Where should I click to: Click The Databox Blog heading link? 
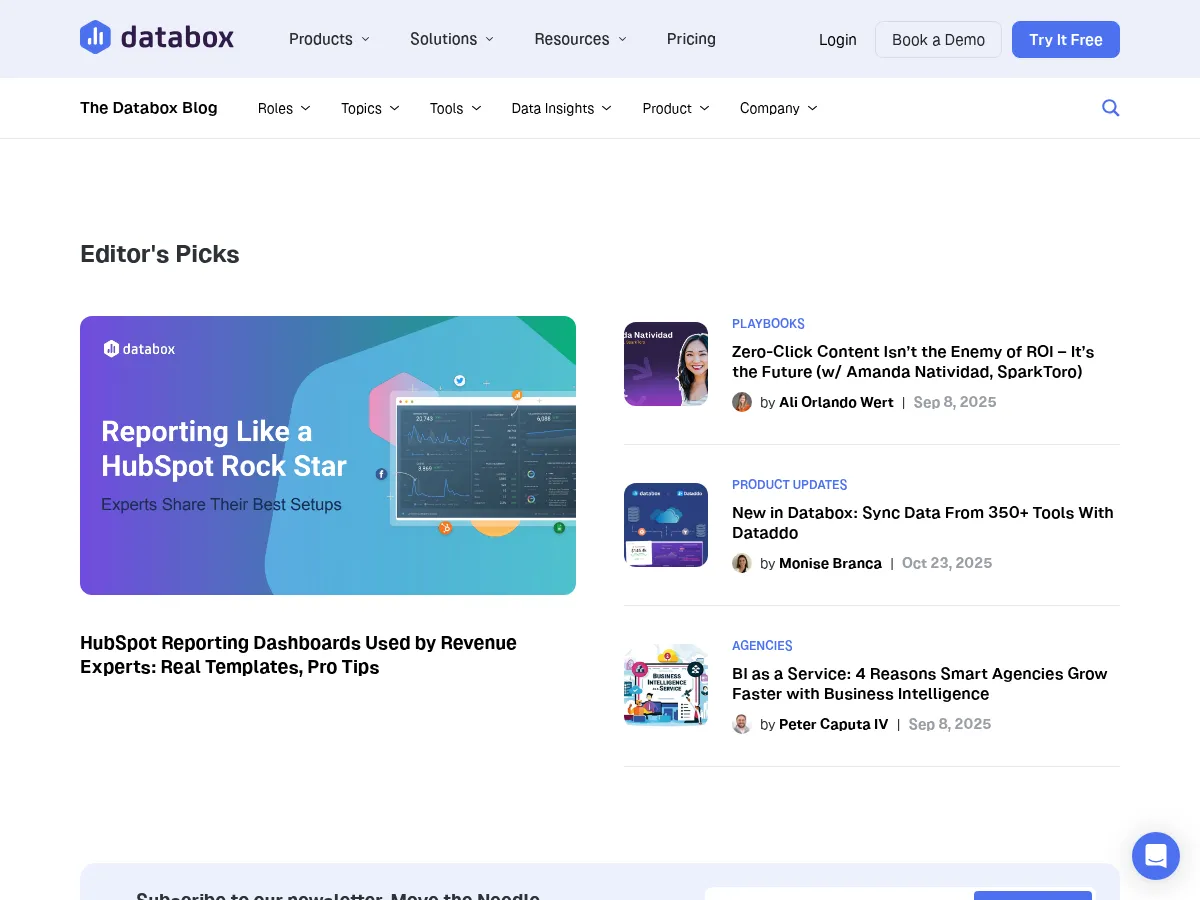click(148, 108)
